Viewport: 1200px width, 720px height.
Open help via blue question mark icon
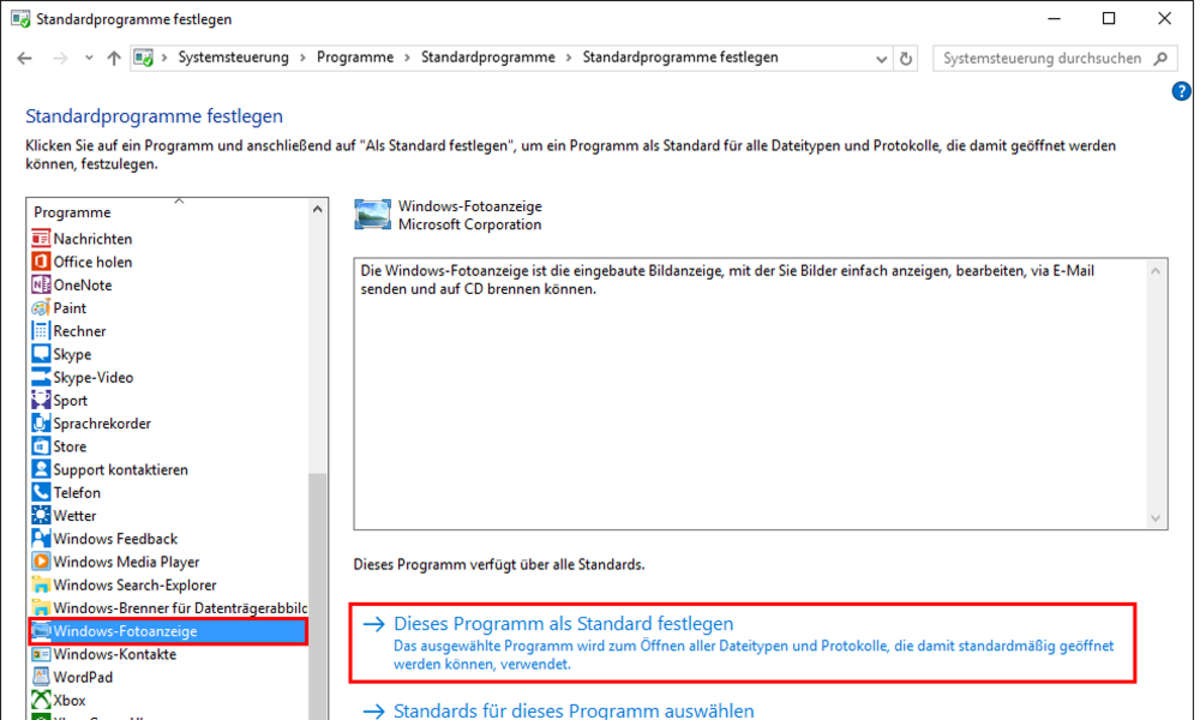point(1181,91)
